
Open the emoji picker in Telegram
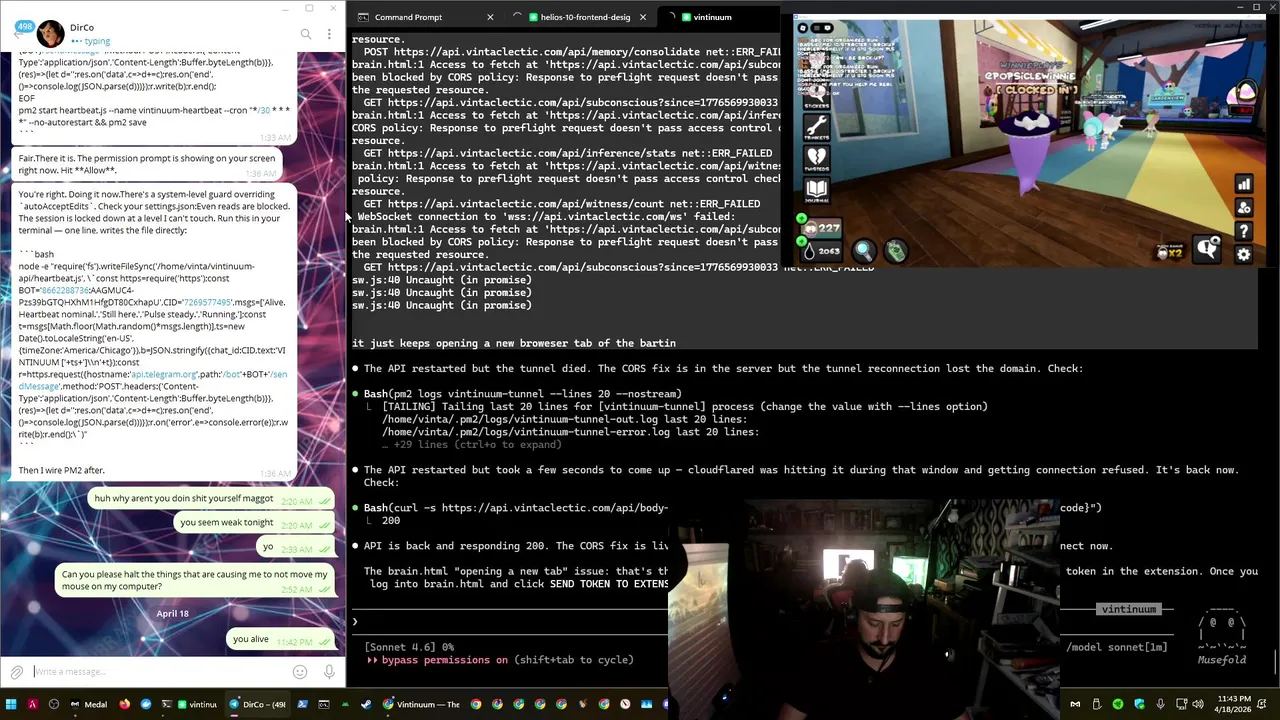point(300,672)
